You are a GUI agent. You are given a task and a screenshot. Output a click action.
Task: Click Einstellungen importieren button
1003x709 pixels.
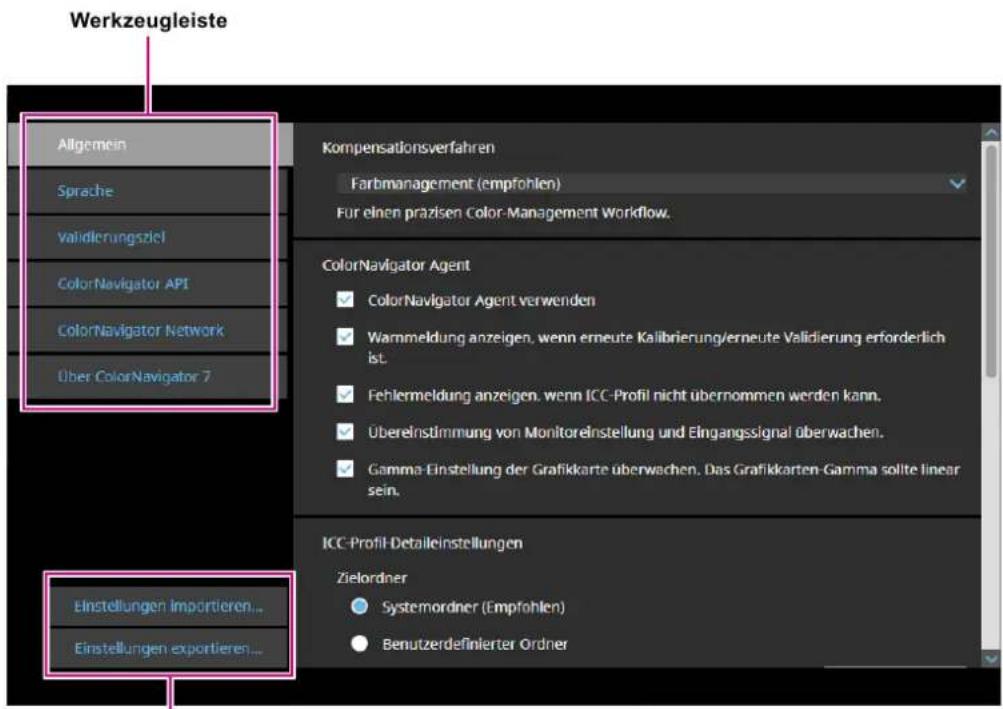click(169, 606)
